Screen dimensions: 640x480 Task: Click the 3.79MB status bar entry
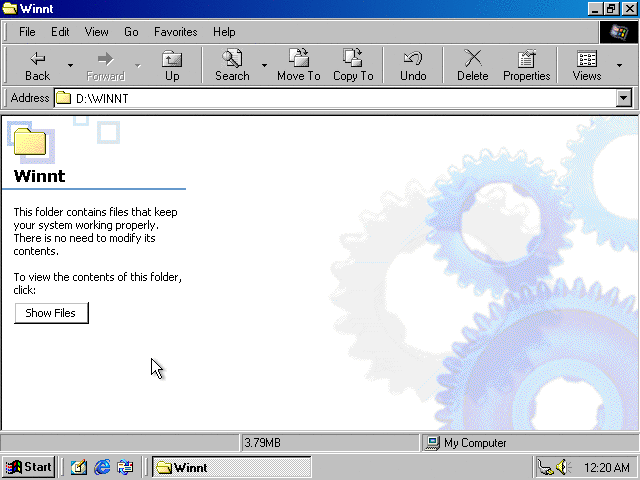(x=329, y=443)
